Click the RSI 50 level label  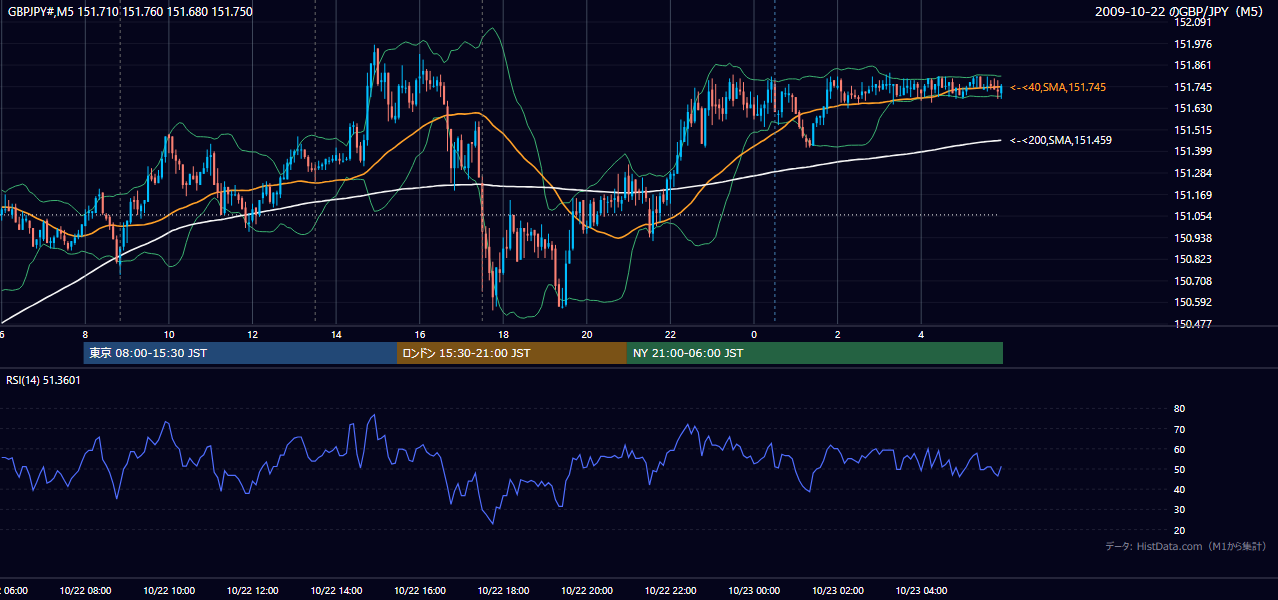pyautogui.click(x=1179, y=470)
